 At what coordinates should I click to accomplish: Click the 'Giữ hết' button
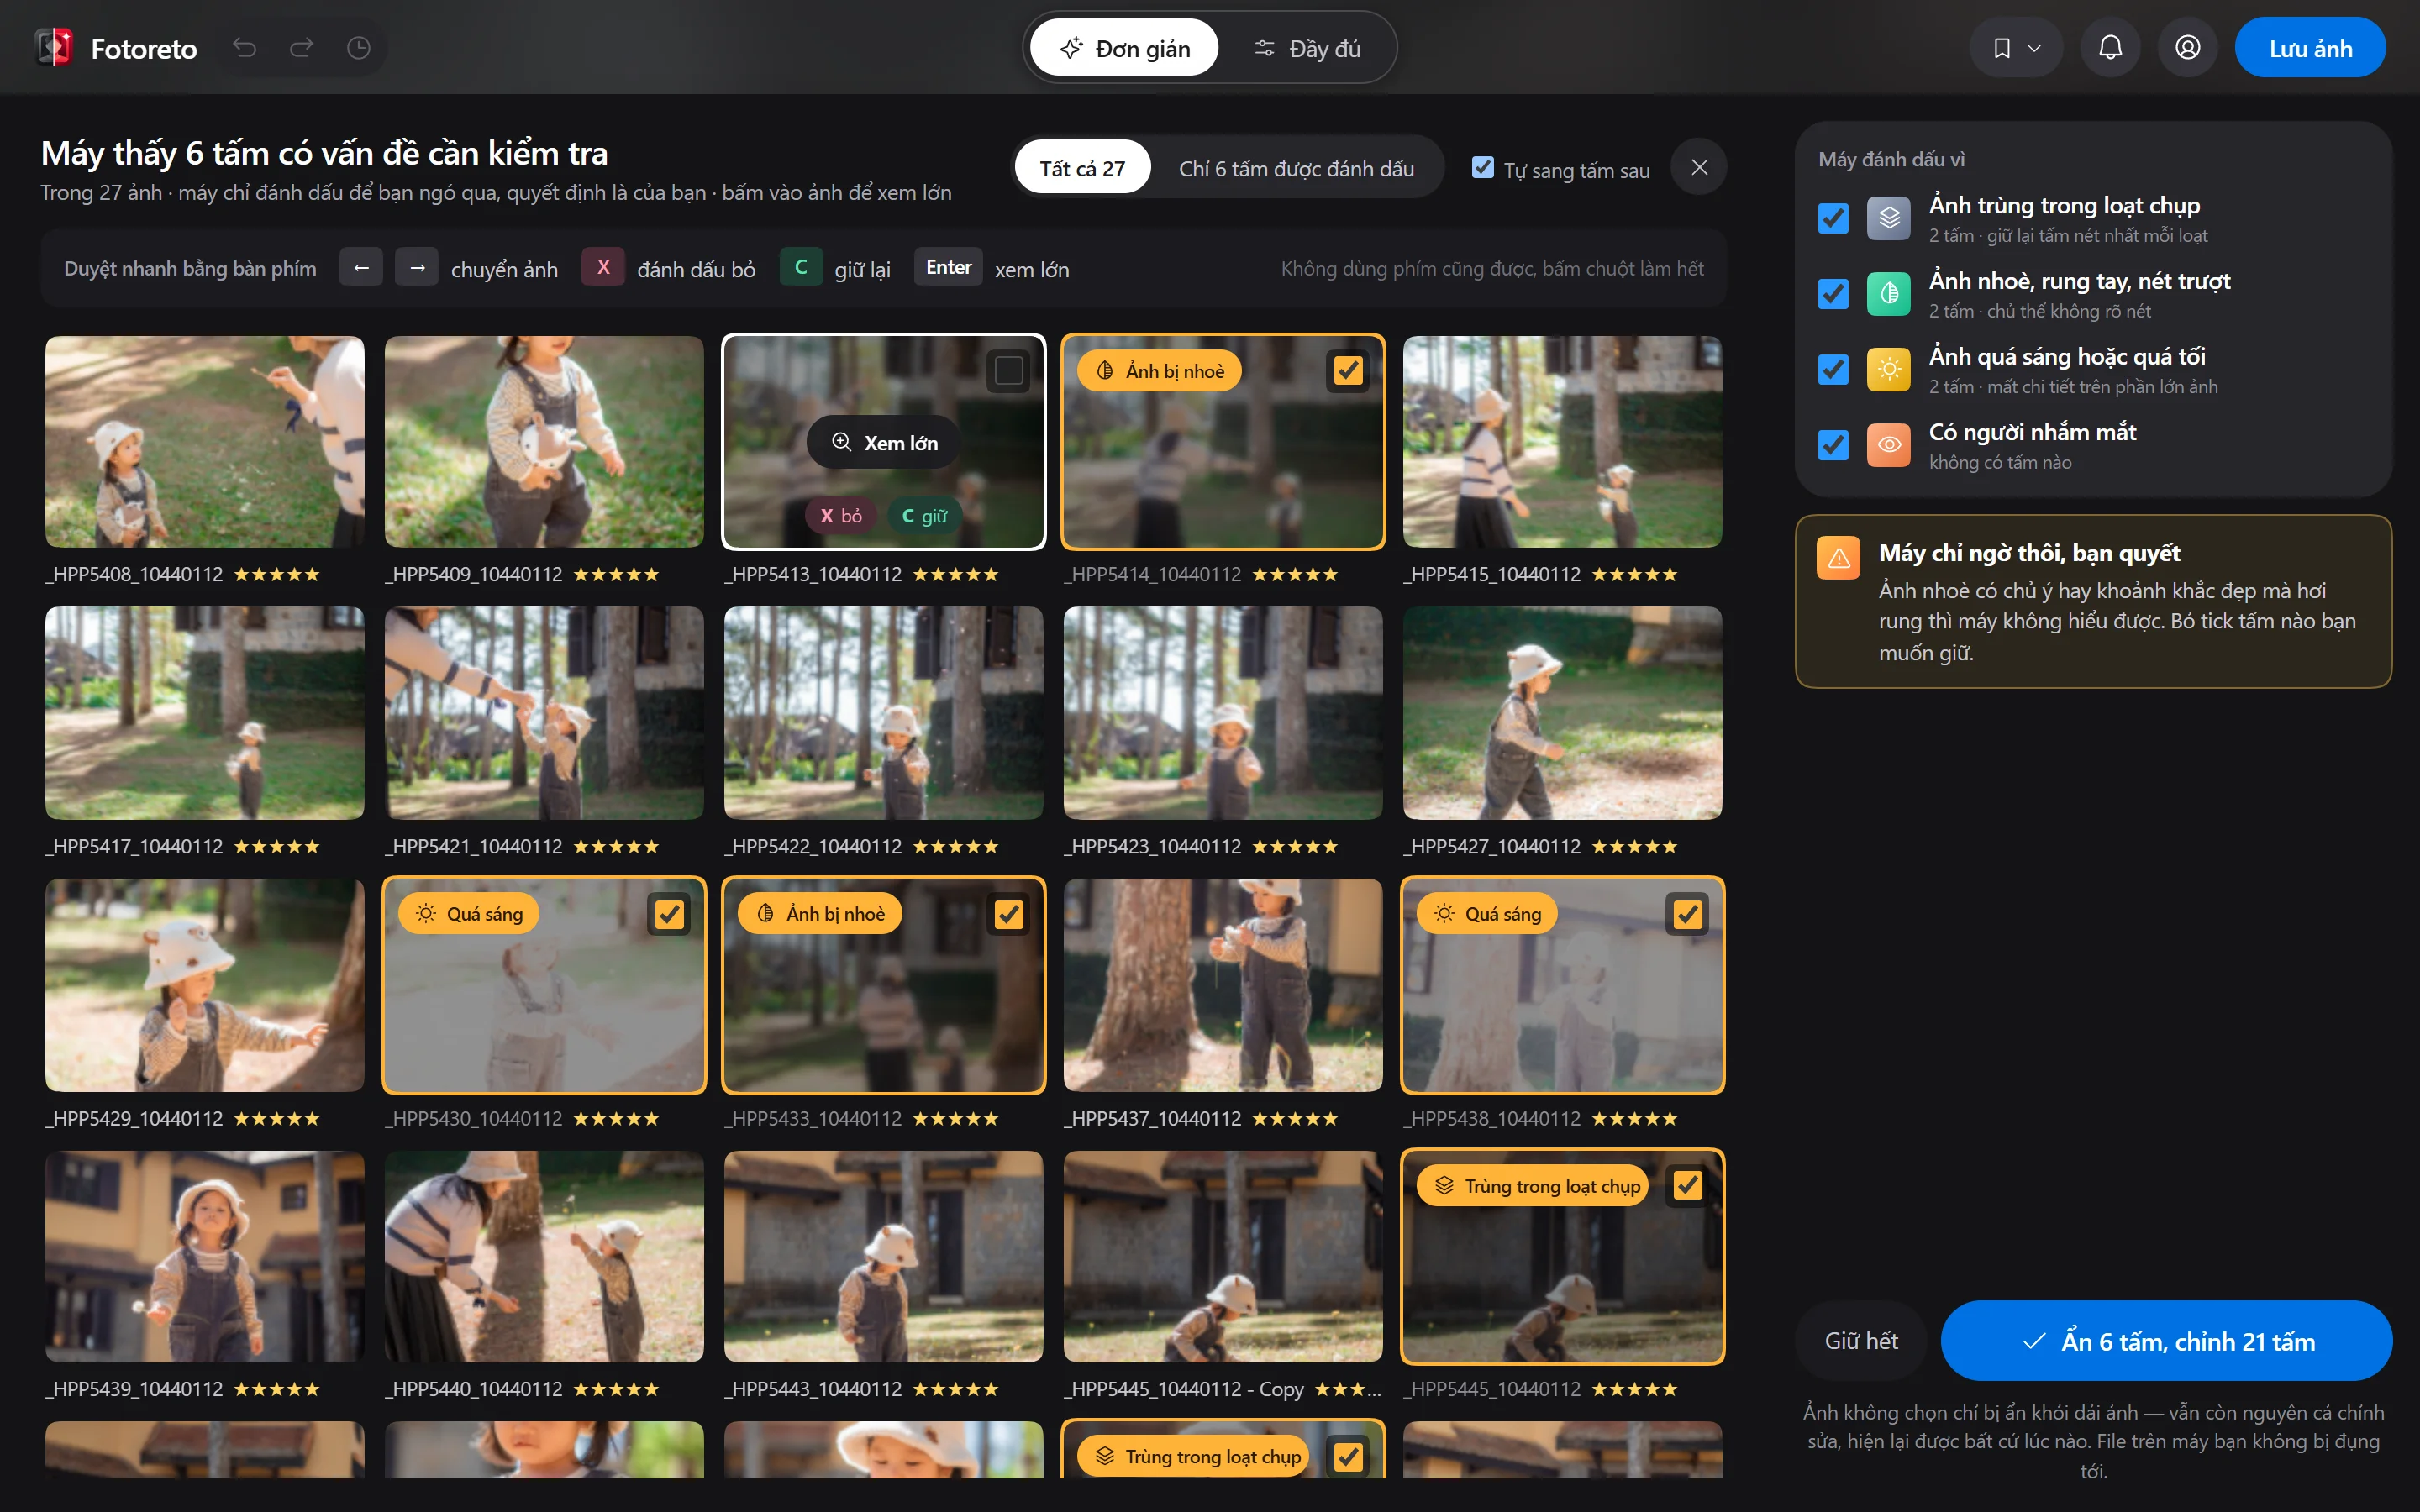[1861, 1341]
